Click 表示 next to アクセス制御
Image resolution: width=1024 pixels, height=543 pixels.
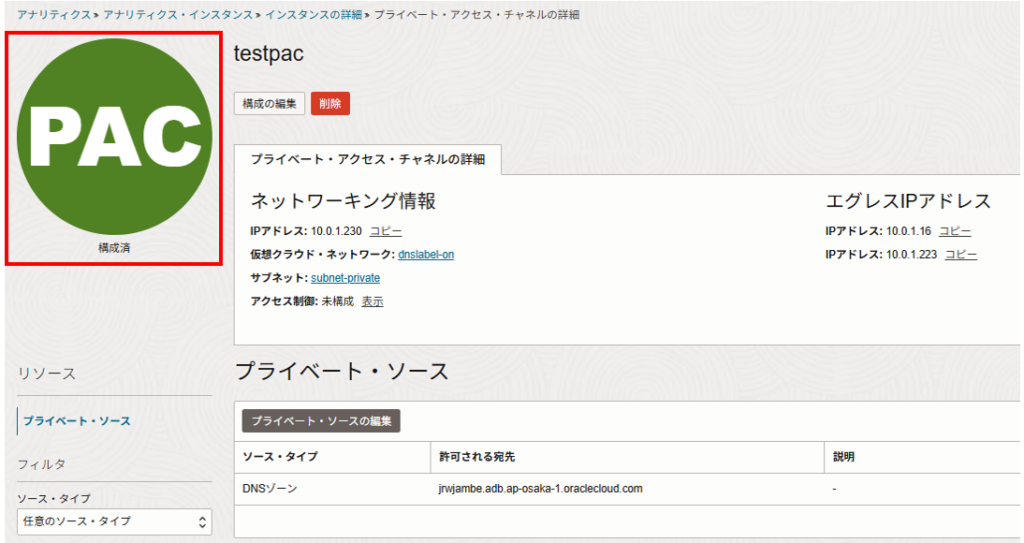(x=372, y=301)
